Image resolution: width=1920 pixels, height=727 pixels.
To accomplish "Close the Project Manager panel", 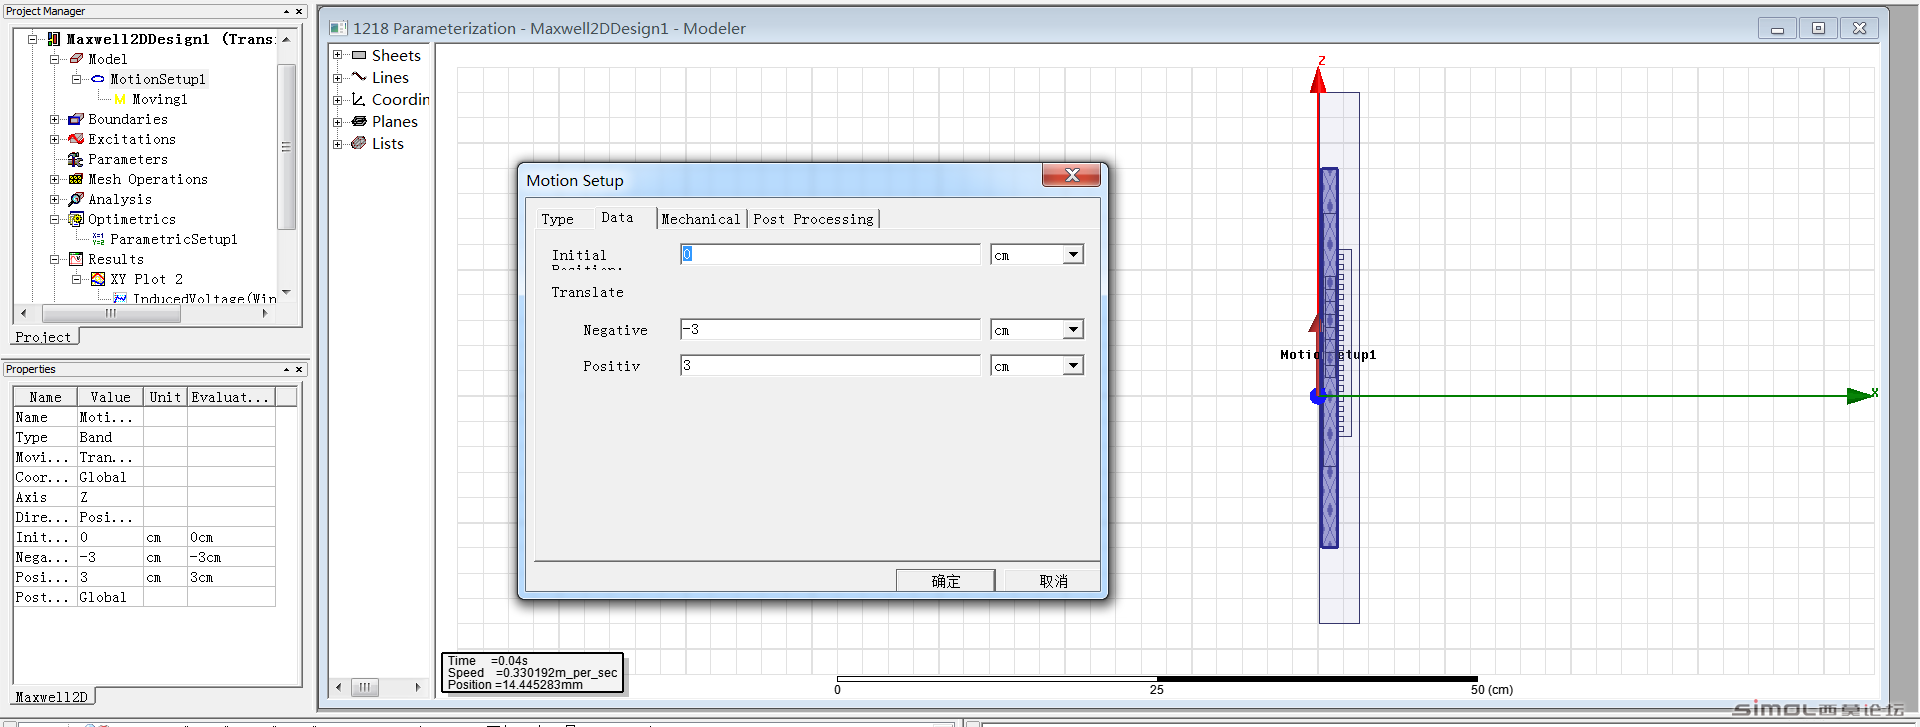I will click(x=298, y=11).
